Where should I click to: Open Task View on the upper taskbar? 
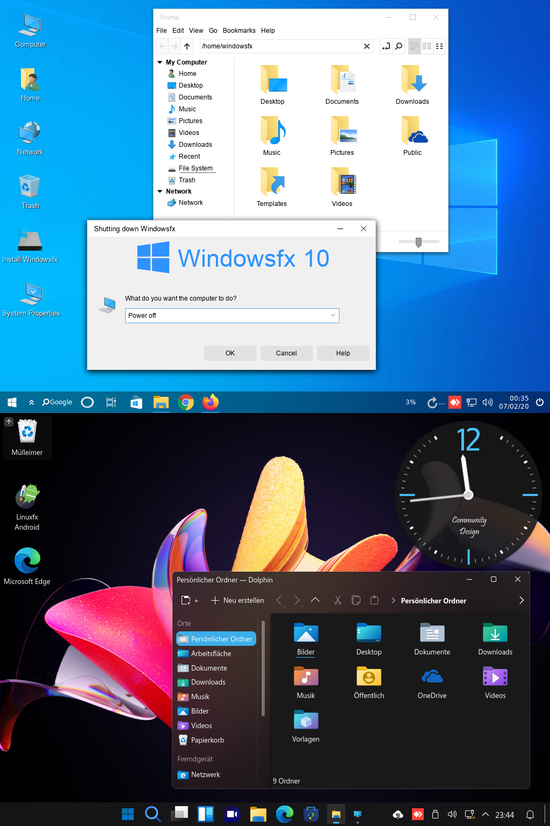point(111,402)
